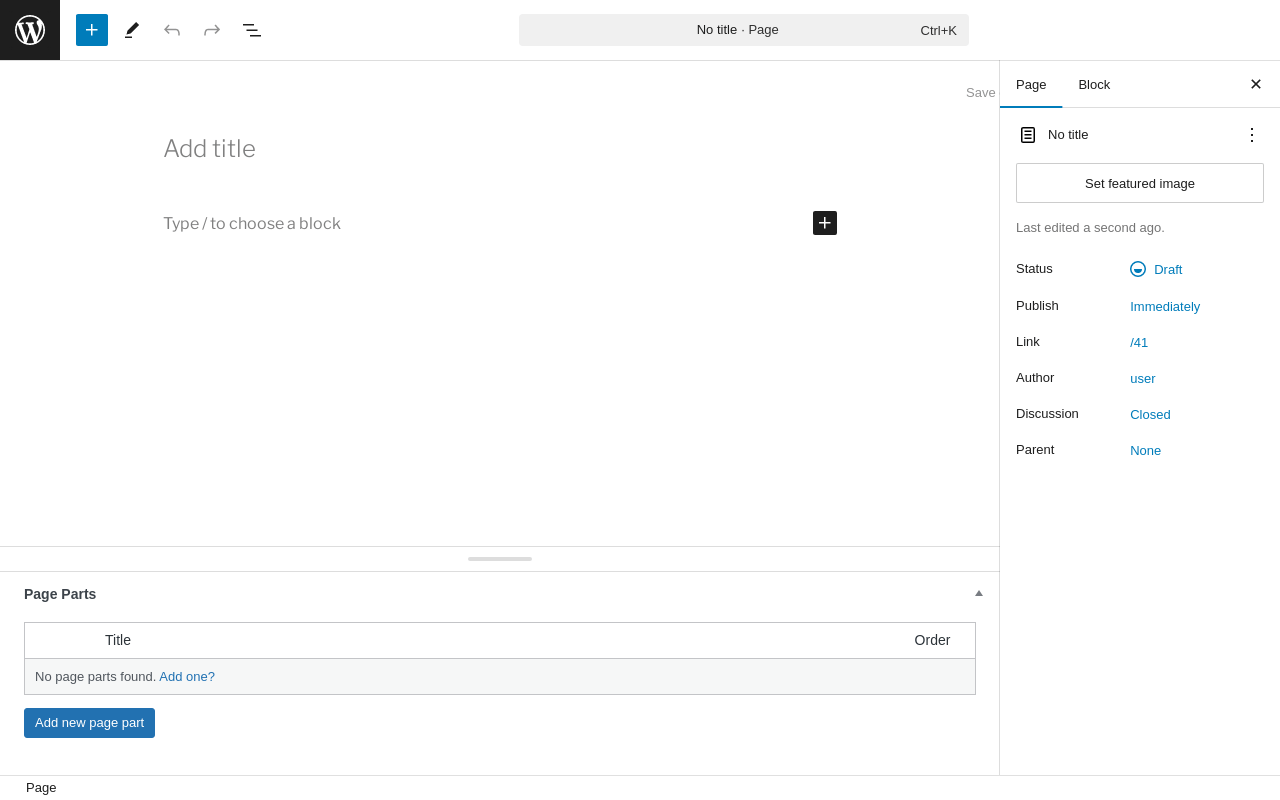Click Set featured image button
The height and width of the screenshot is (800, 1280).
(x=1140, y=183)
